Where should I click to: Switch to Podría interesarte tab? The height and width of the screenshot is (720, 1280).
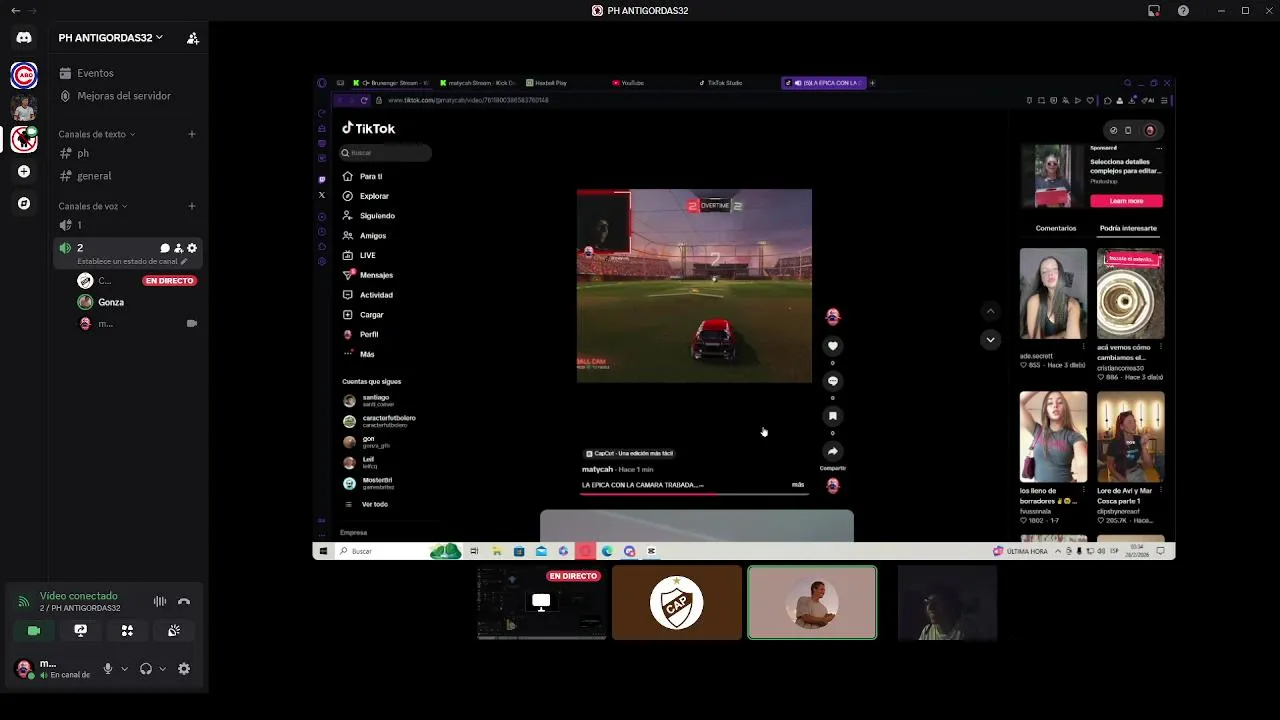1128,228
